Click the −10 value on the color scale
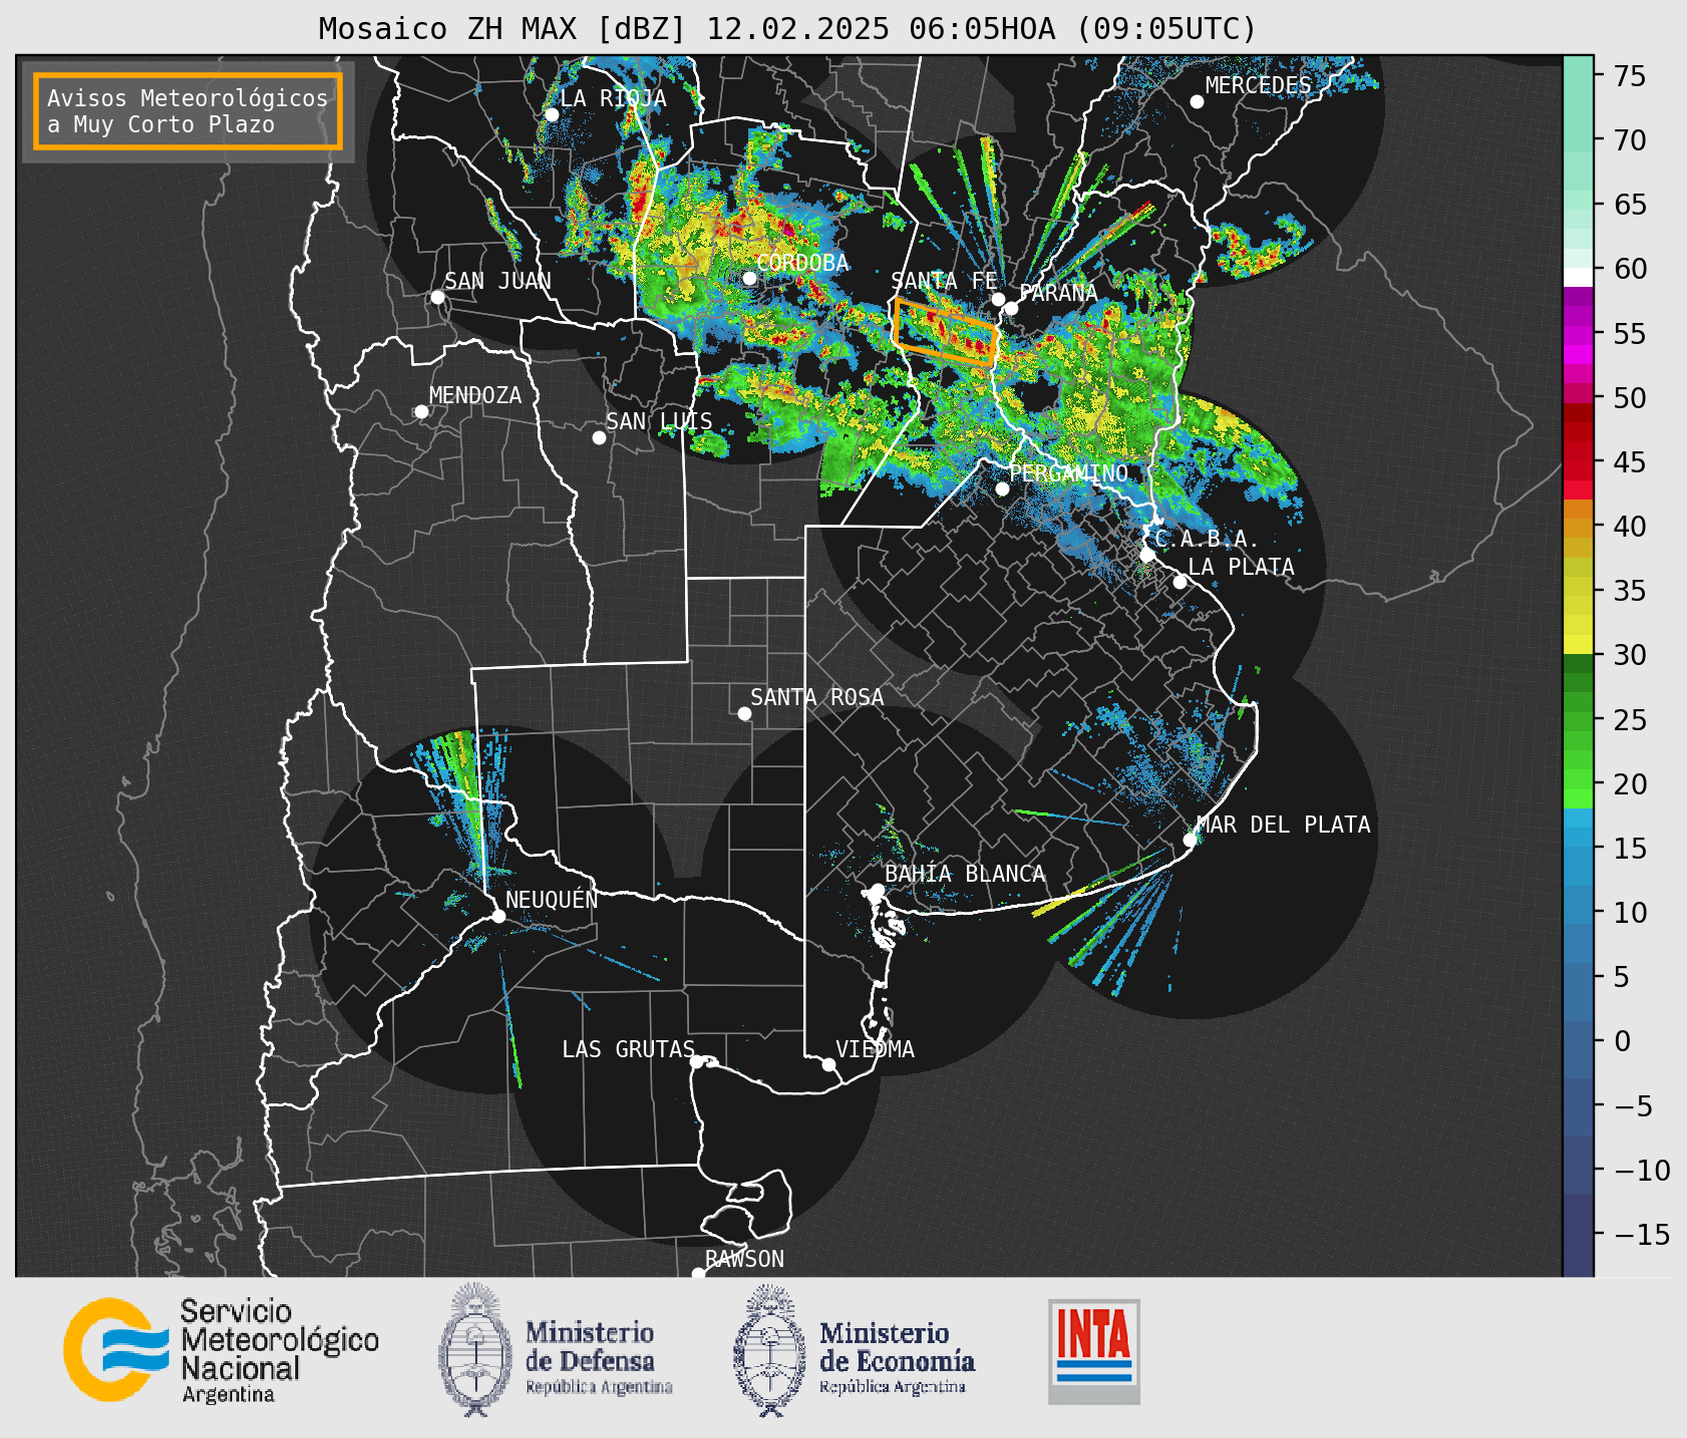The image size is (1687, 1438). (x=1642, y=1170)
